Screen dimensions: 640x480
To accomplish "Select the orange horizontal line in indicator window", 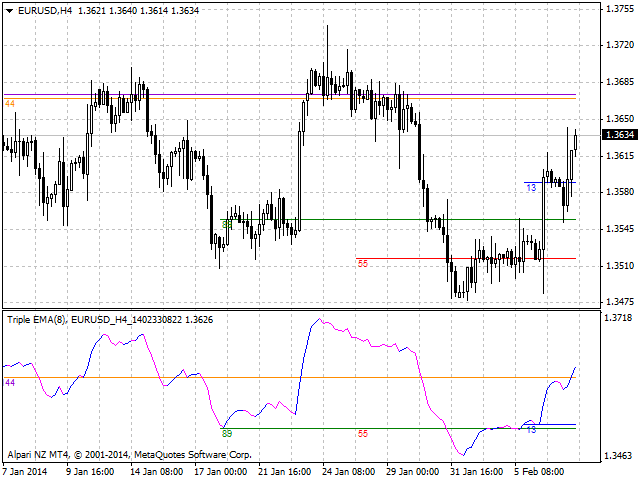I will [x=290, y=378].
